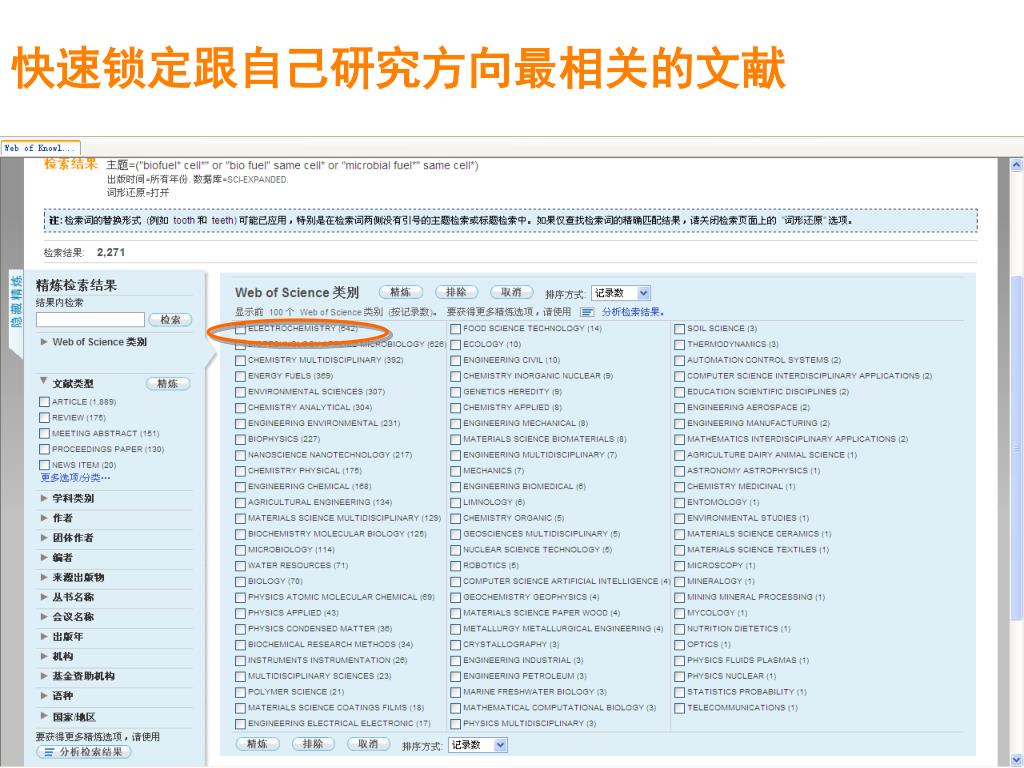1024x768 pixels.
Task: Expand the 出版年 section
Action: click(x=44, y=636)
